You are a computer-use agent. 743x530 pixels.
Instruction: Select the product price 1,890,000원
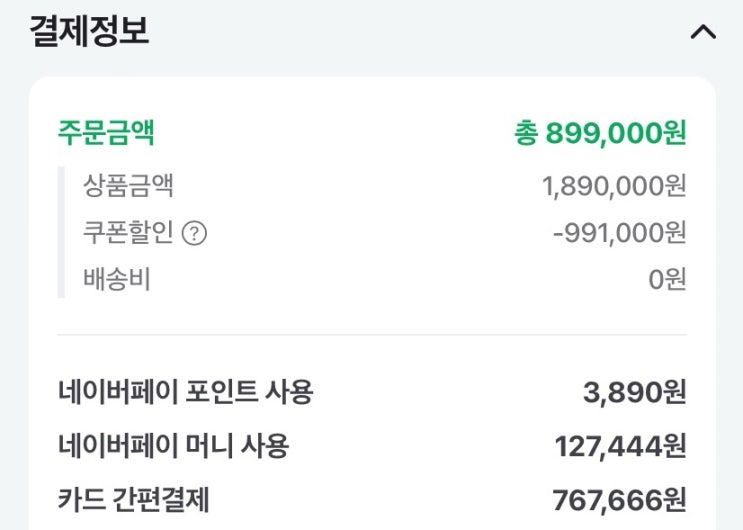(614, 185)
